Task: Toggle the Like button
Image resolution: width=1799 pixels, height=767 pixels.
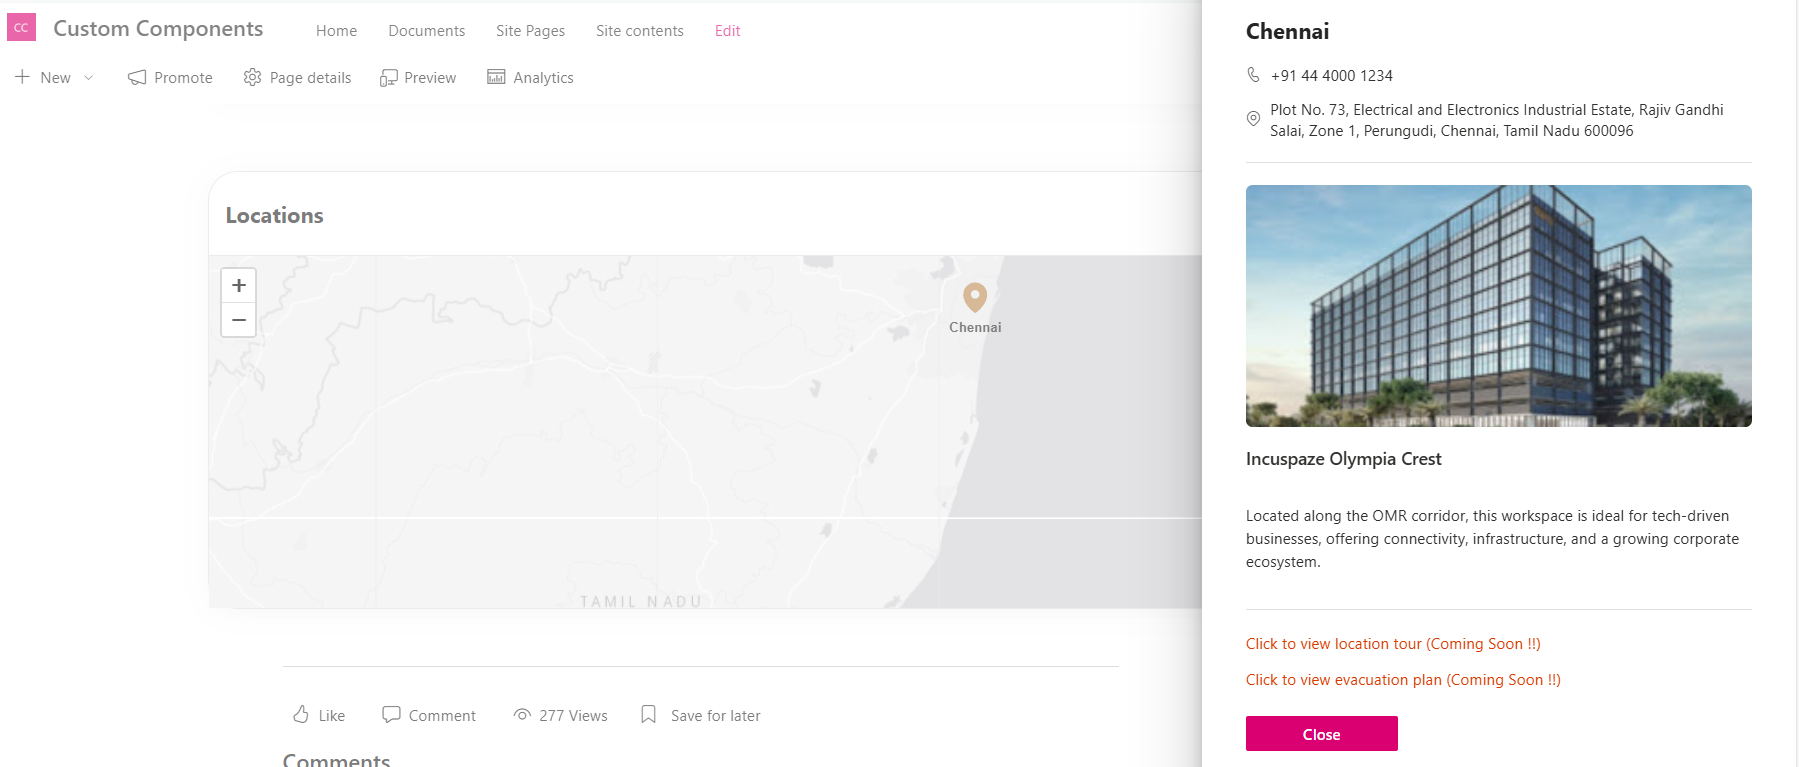Action: pos(317,714)
